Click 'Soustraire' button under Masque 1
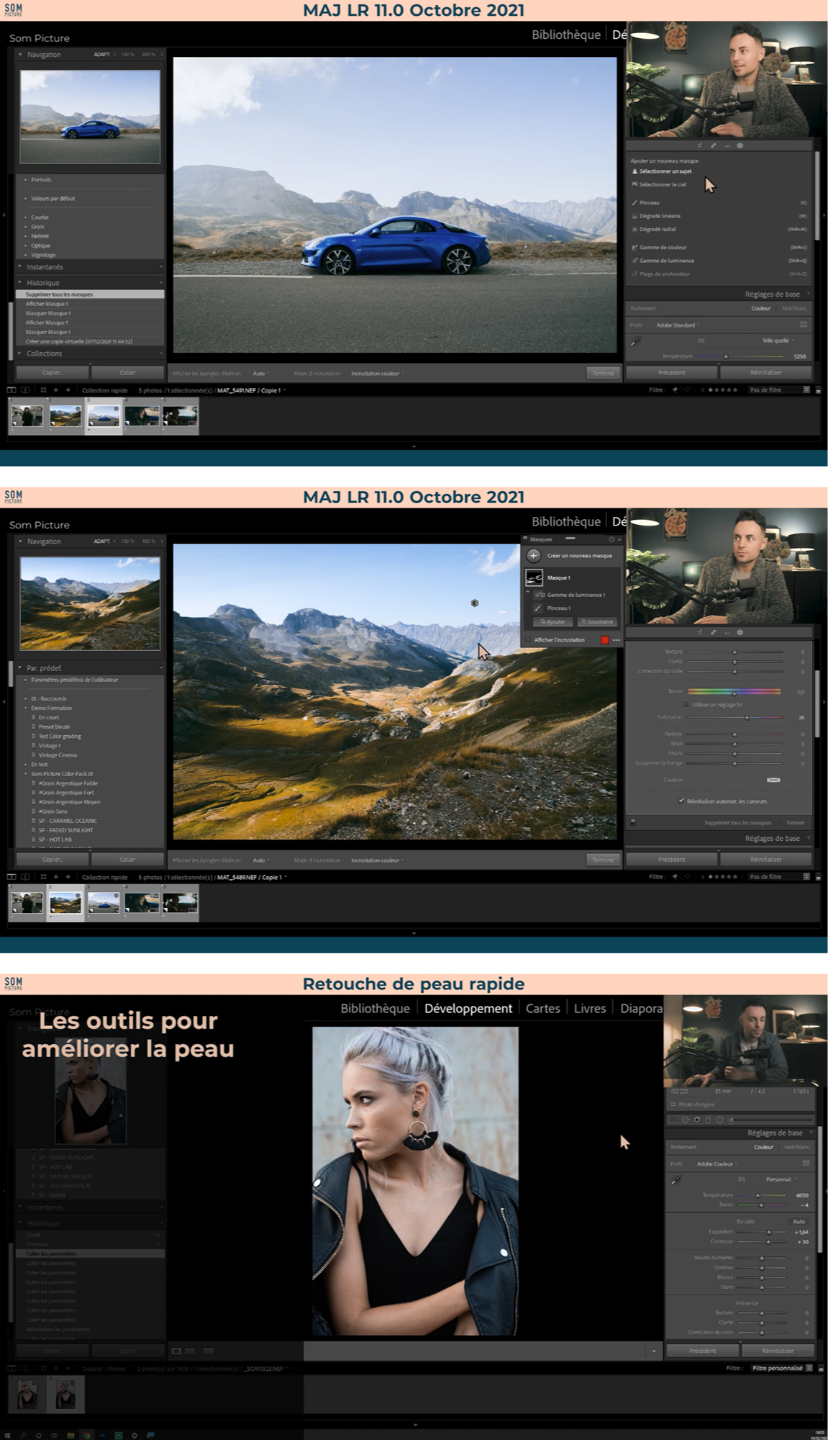828x1440 pixels. tap(596, 622)
